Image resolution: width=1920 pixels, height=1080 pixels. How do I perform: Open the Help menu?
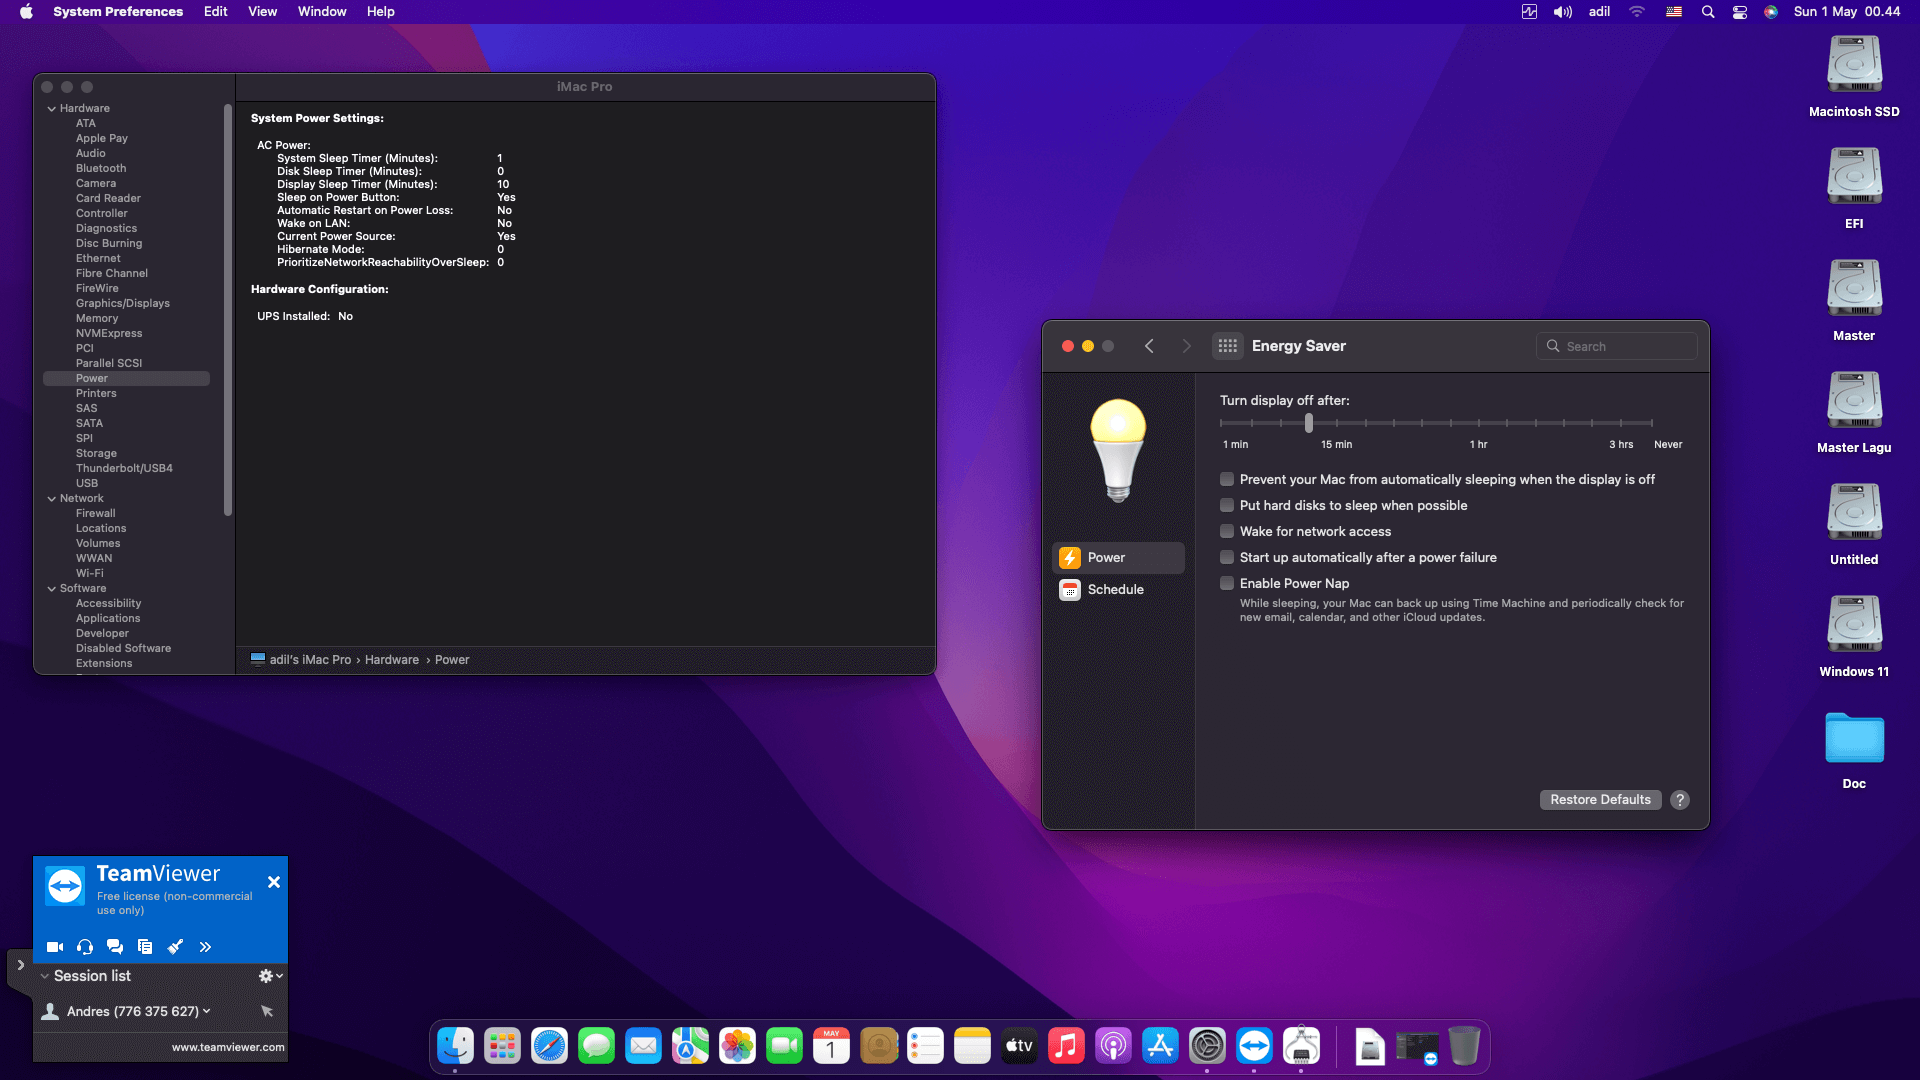click(x=381, y=12)
